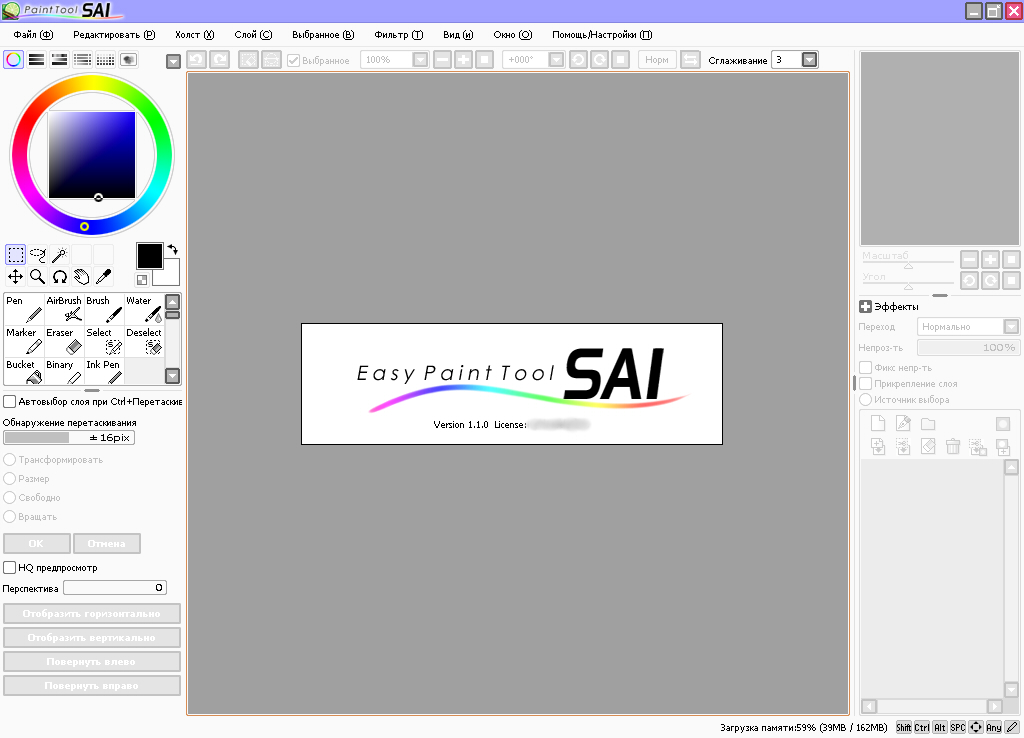Select the Вращать radio button
Image resolution: width=1024 pixels, height=738 pixels.
(10, 516)
